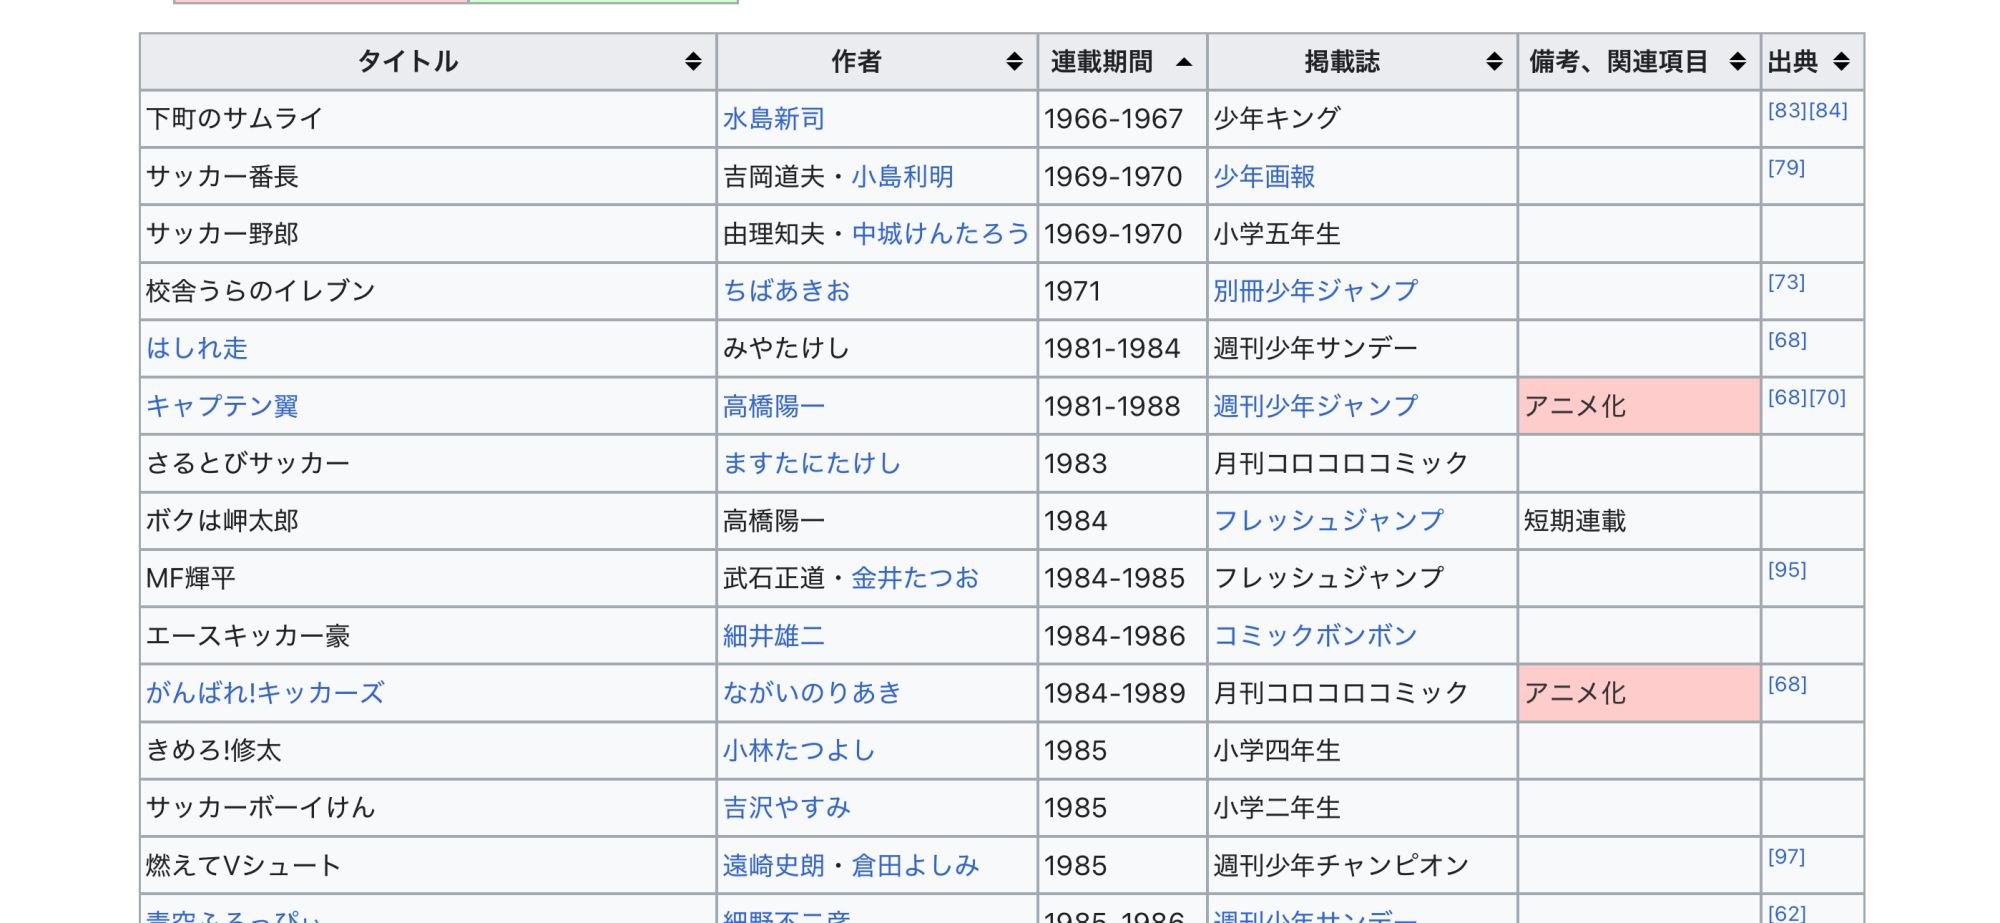Visit author 水島新司 page
Image resolution: width=2000 pixels, height=923 pixels.
coord(773,119)
